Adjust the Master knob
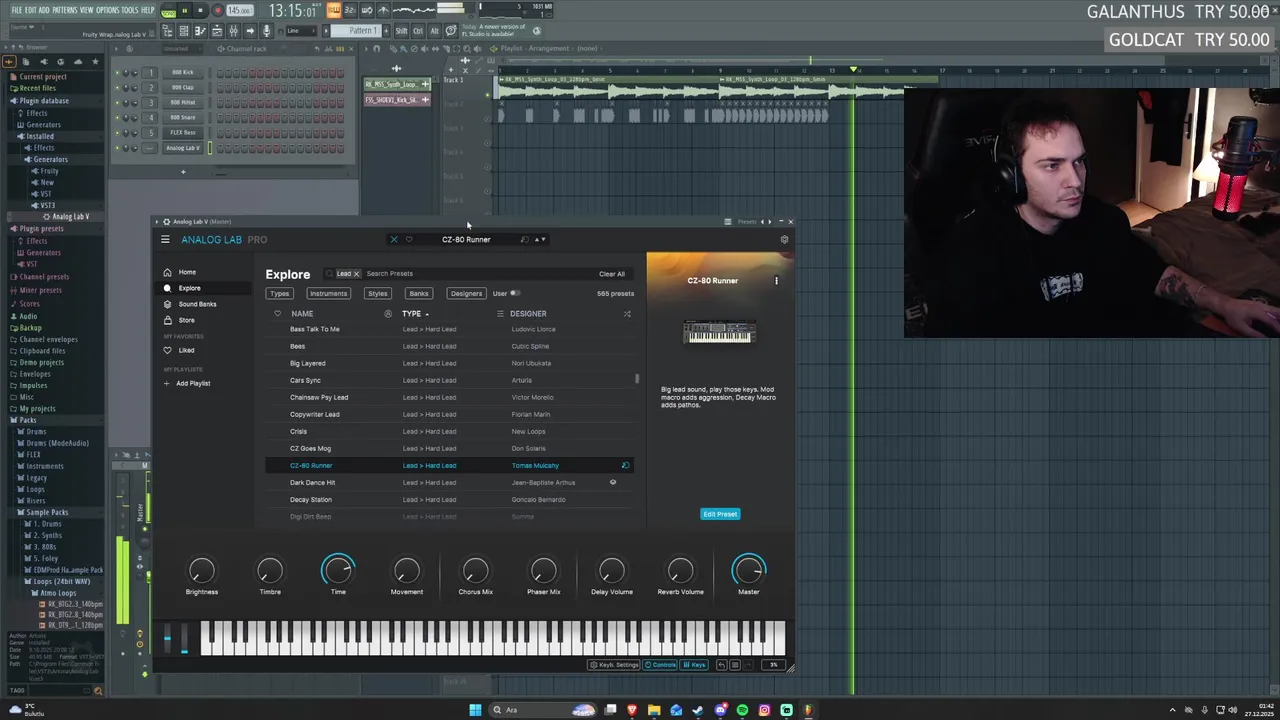This screenshot has height=720, width=1280. (748, 570)
